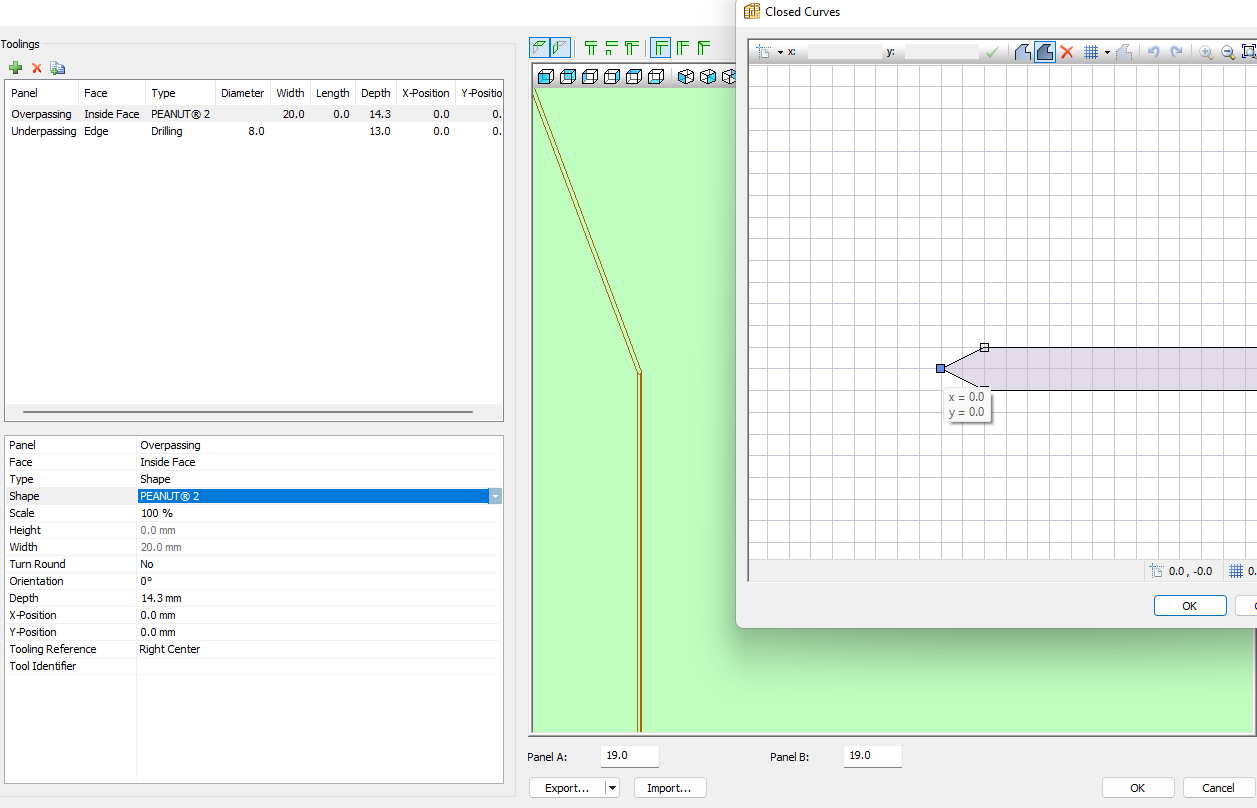Toggle the first panel outline mode button
The width and height of the screenshot is (1257, 808).
tap(540, 47)
